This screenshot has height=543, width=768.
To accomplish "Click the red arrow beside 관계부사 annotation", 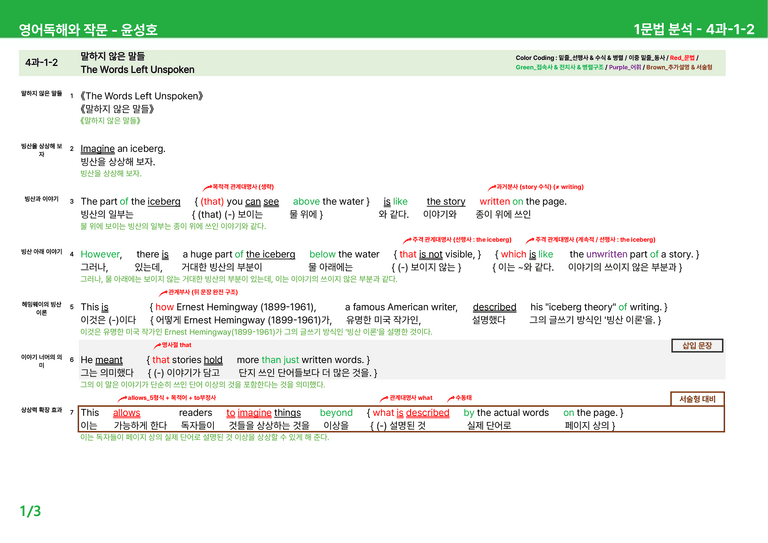I will coord(164,293).
